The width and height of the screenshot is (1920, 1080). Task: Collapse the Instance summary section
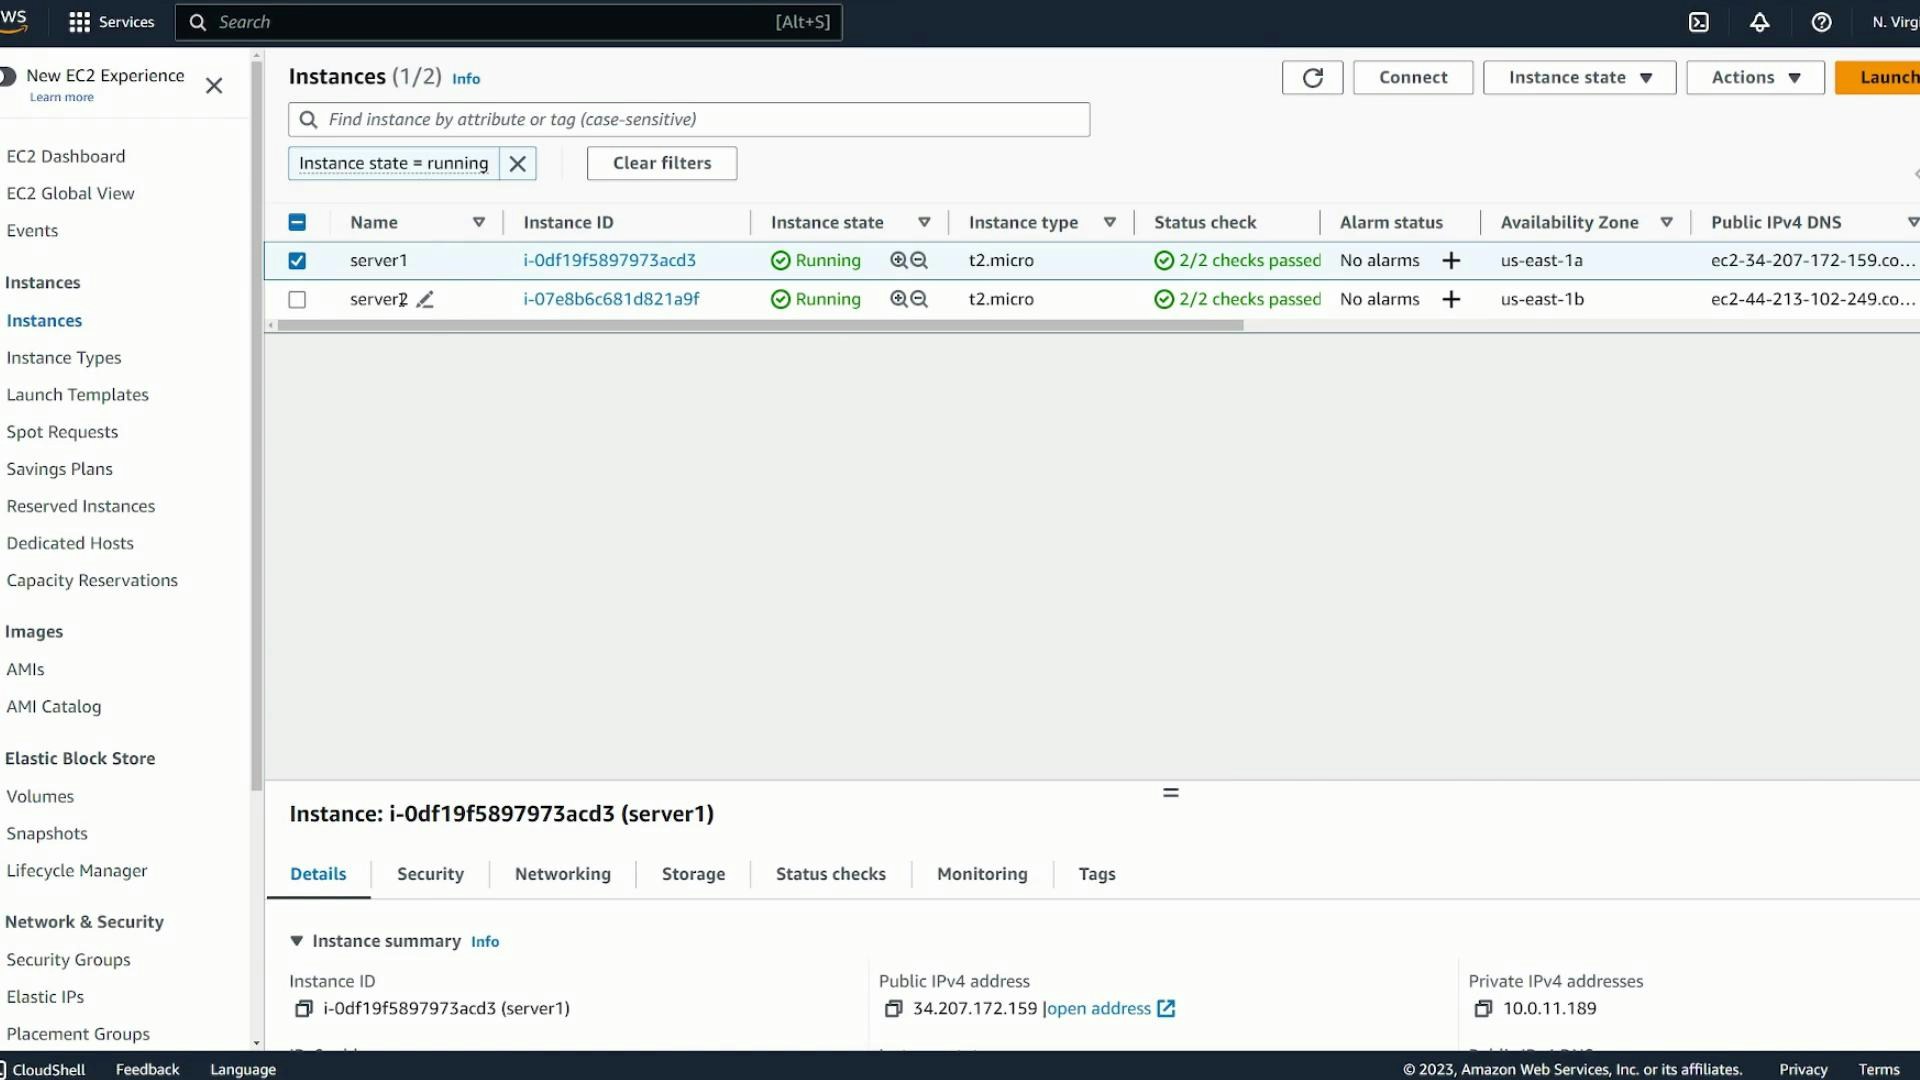(x=297, y=940)
